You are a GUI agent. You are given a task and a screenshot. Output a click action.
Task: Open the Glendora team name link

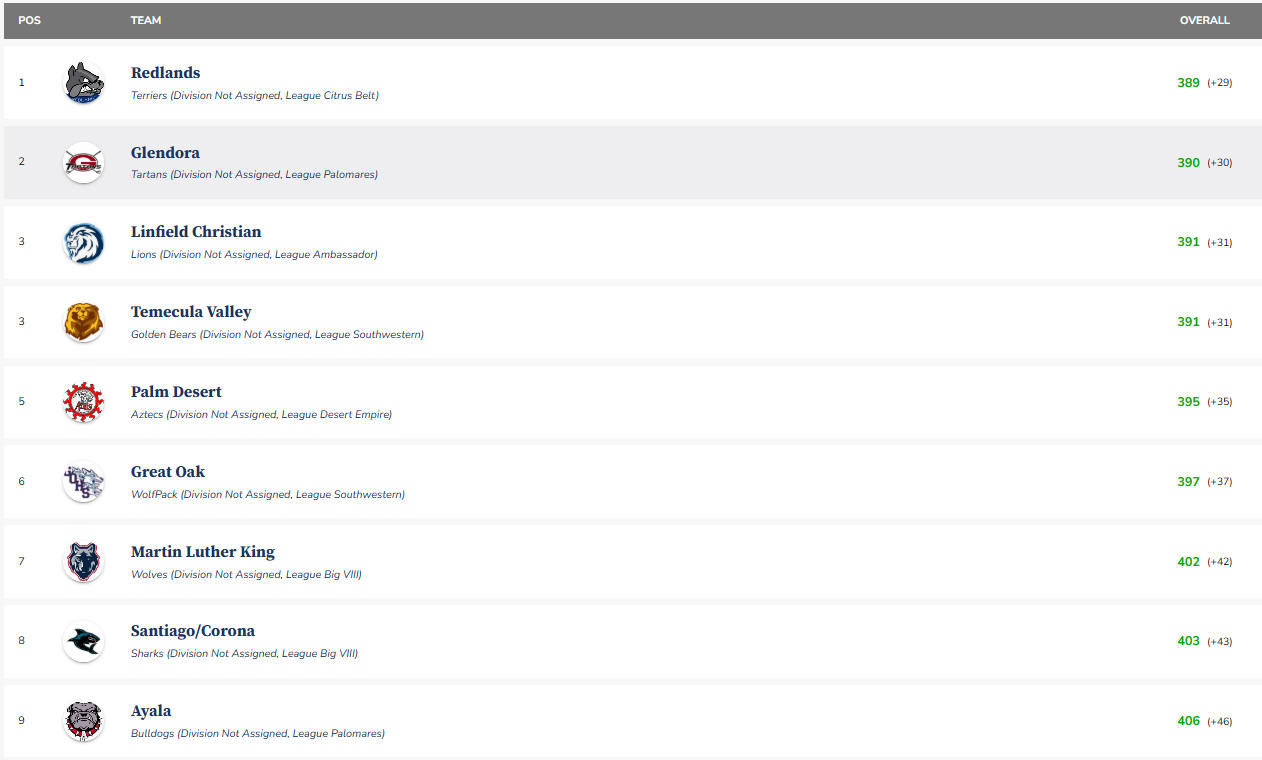click(x=165, y=153)
